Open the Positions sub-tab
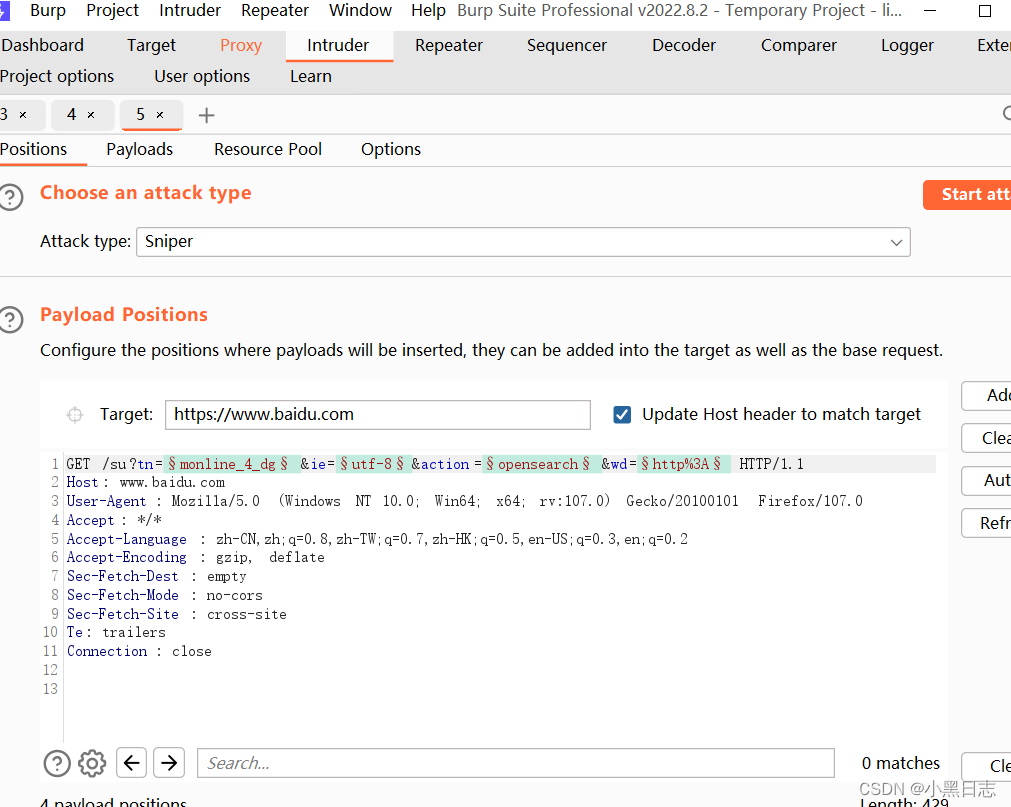 tap(34, 150)
